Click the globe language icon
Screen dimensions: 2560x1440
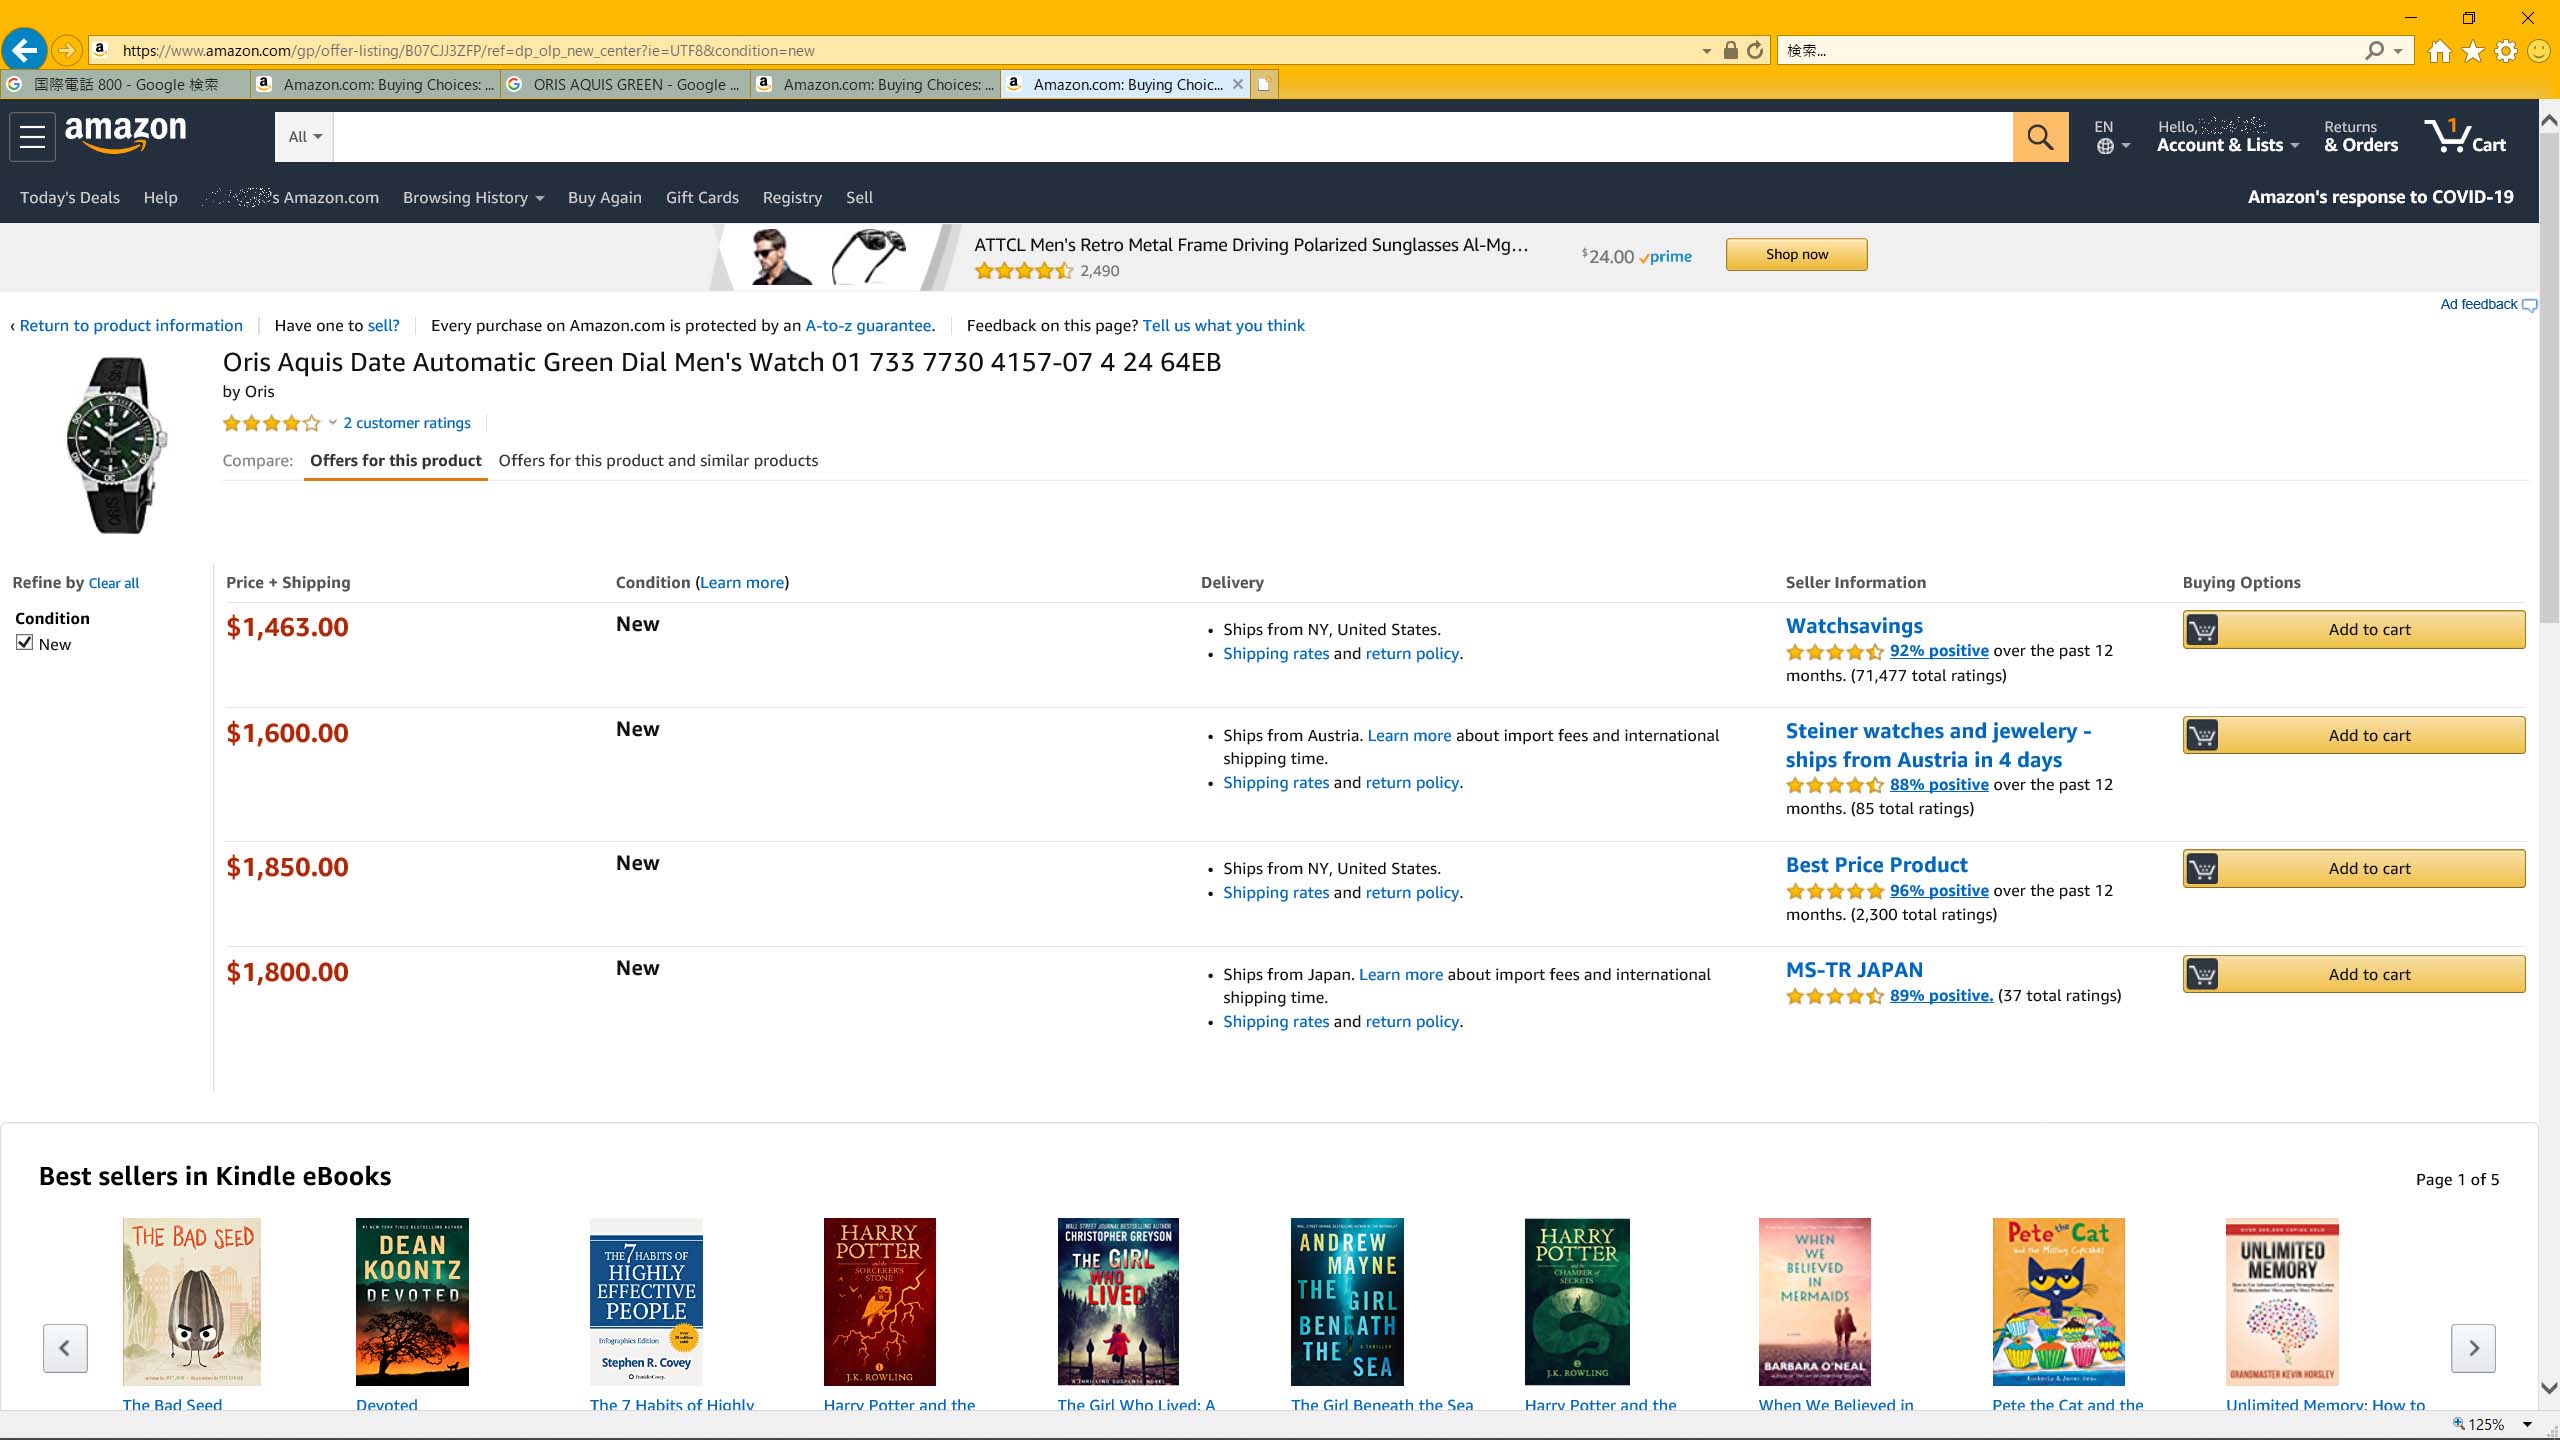point(2105,146)
